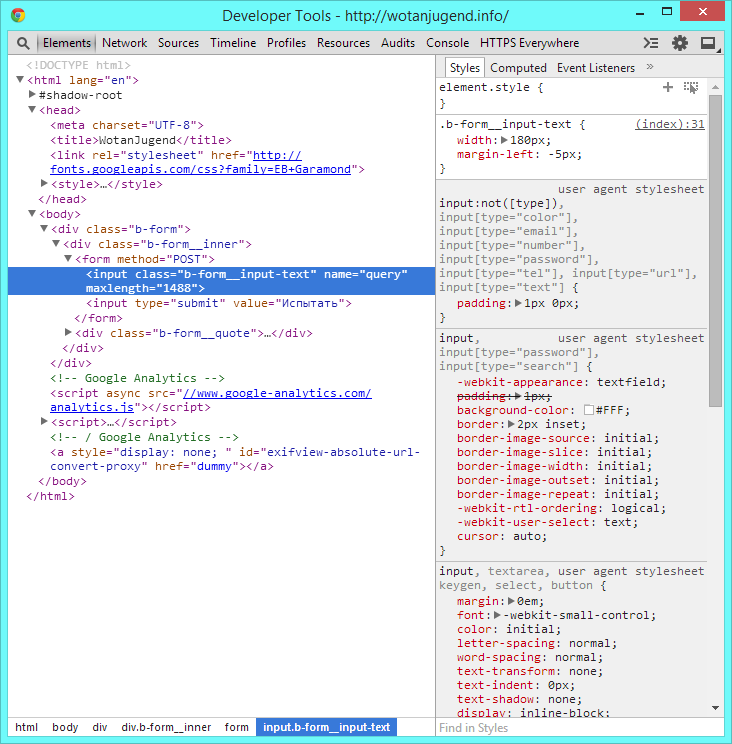Screen dimensions: 732x744
Task: Show more sidebar tabs chevron
Action: click(650, 67)
